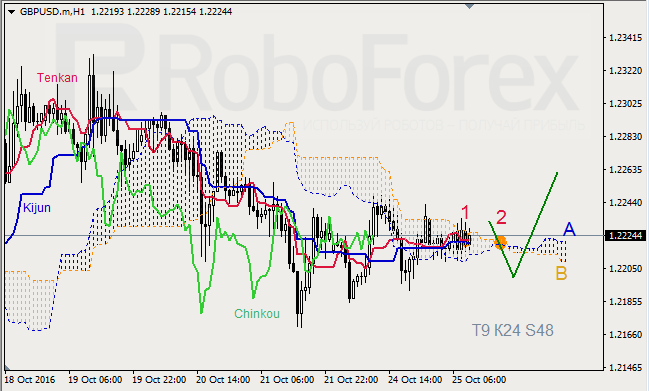Click the orange dot marker near label 2
649x391 pixels.
(501, 242)
